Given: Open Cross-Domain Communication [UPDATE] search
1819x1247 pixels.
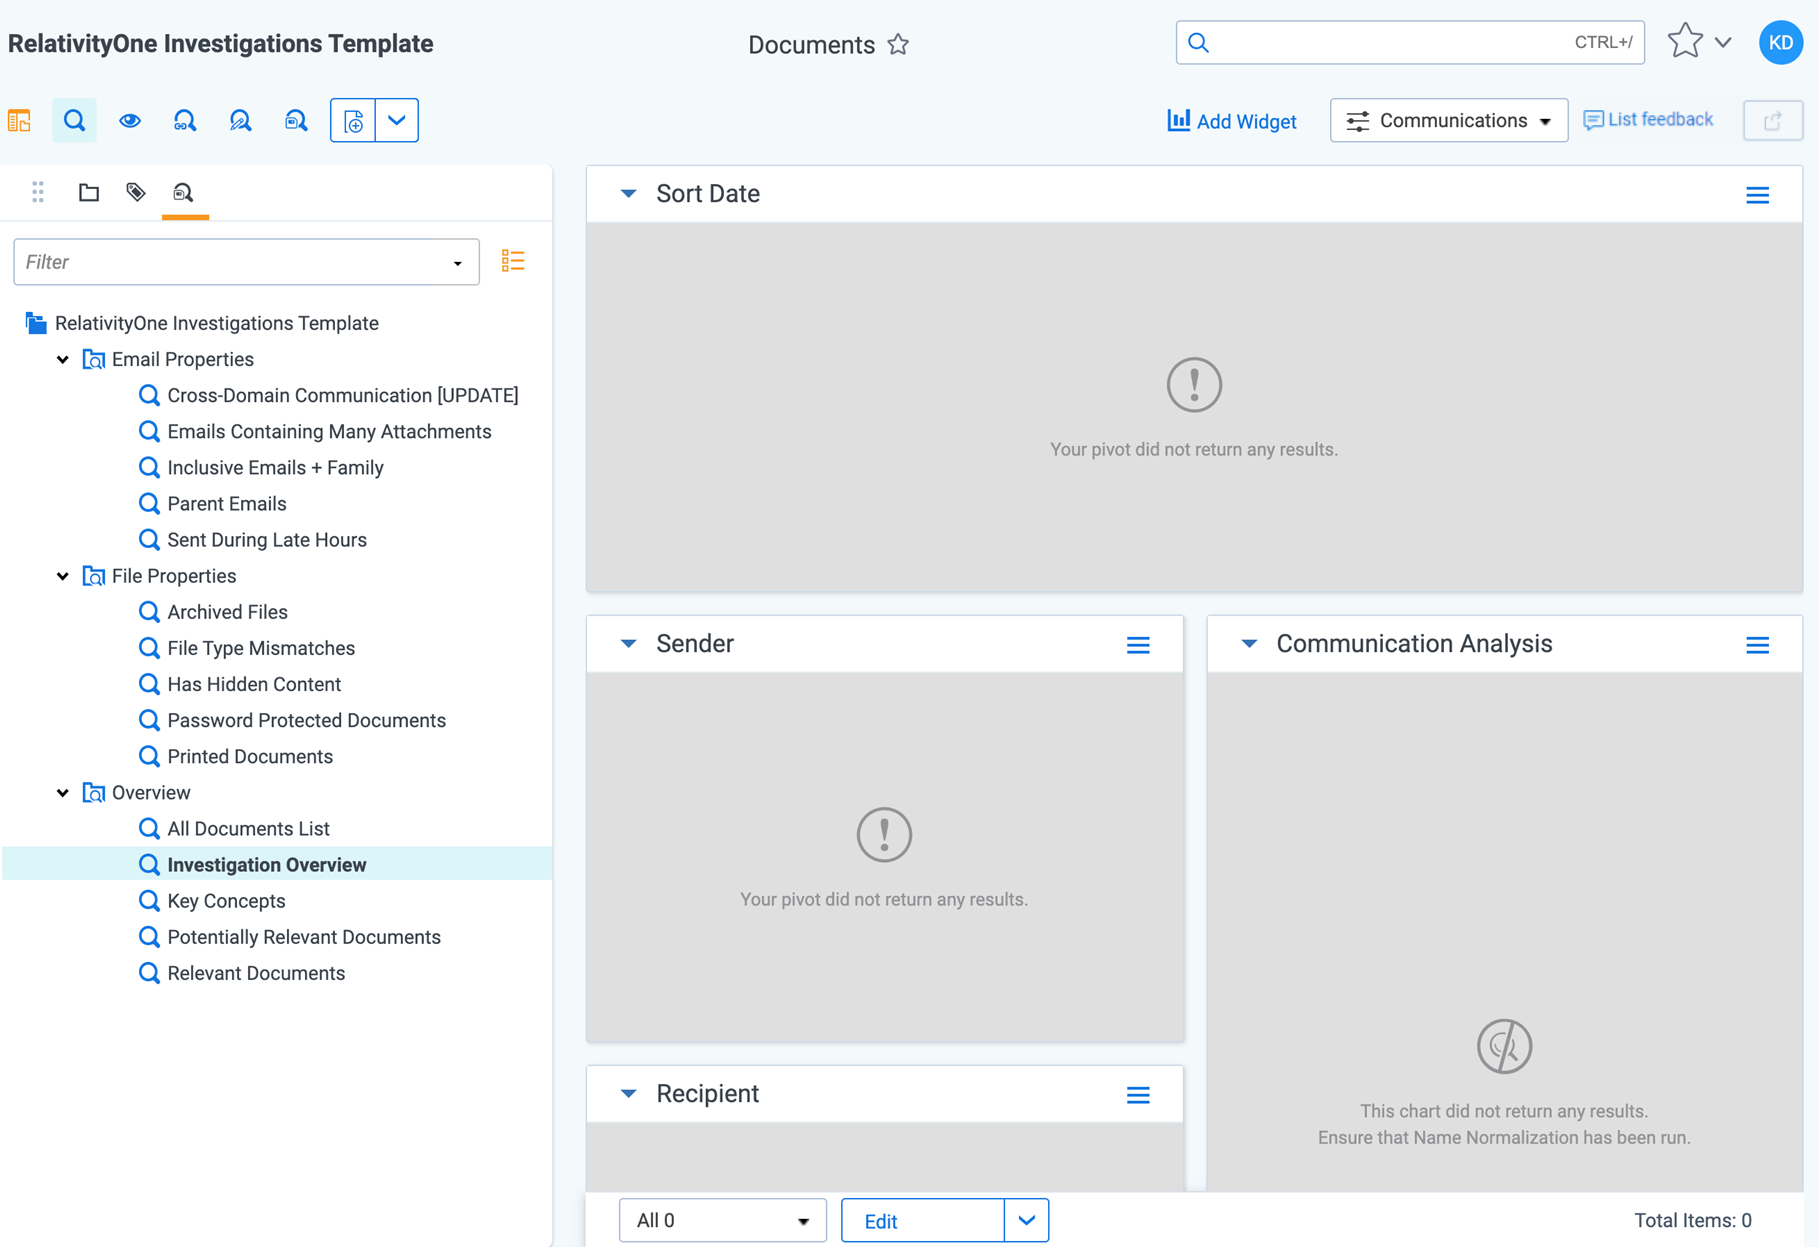Looking at the screenshot, I should [343, 395].
